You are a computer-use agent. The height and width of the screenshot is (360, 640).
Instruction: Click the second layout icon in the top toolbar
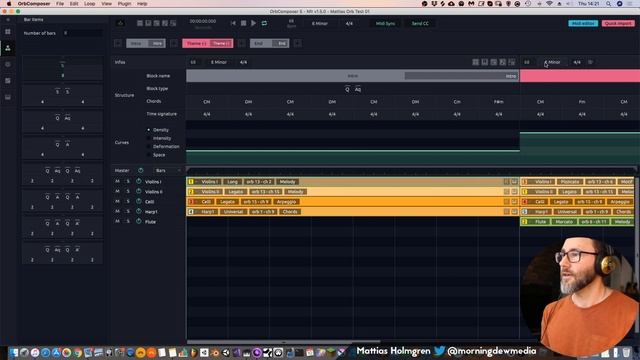148,23
